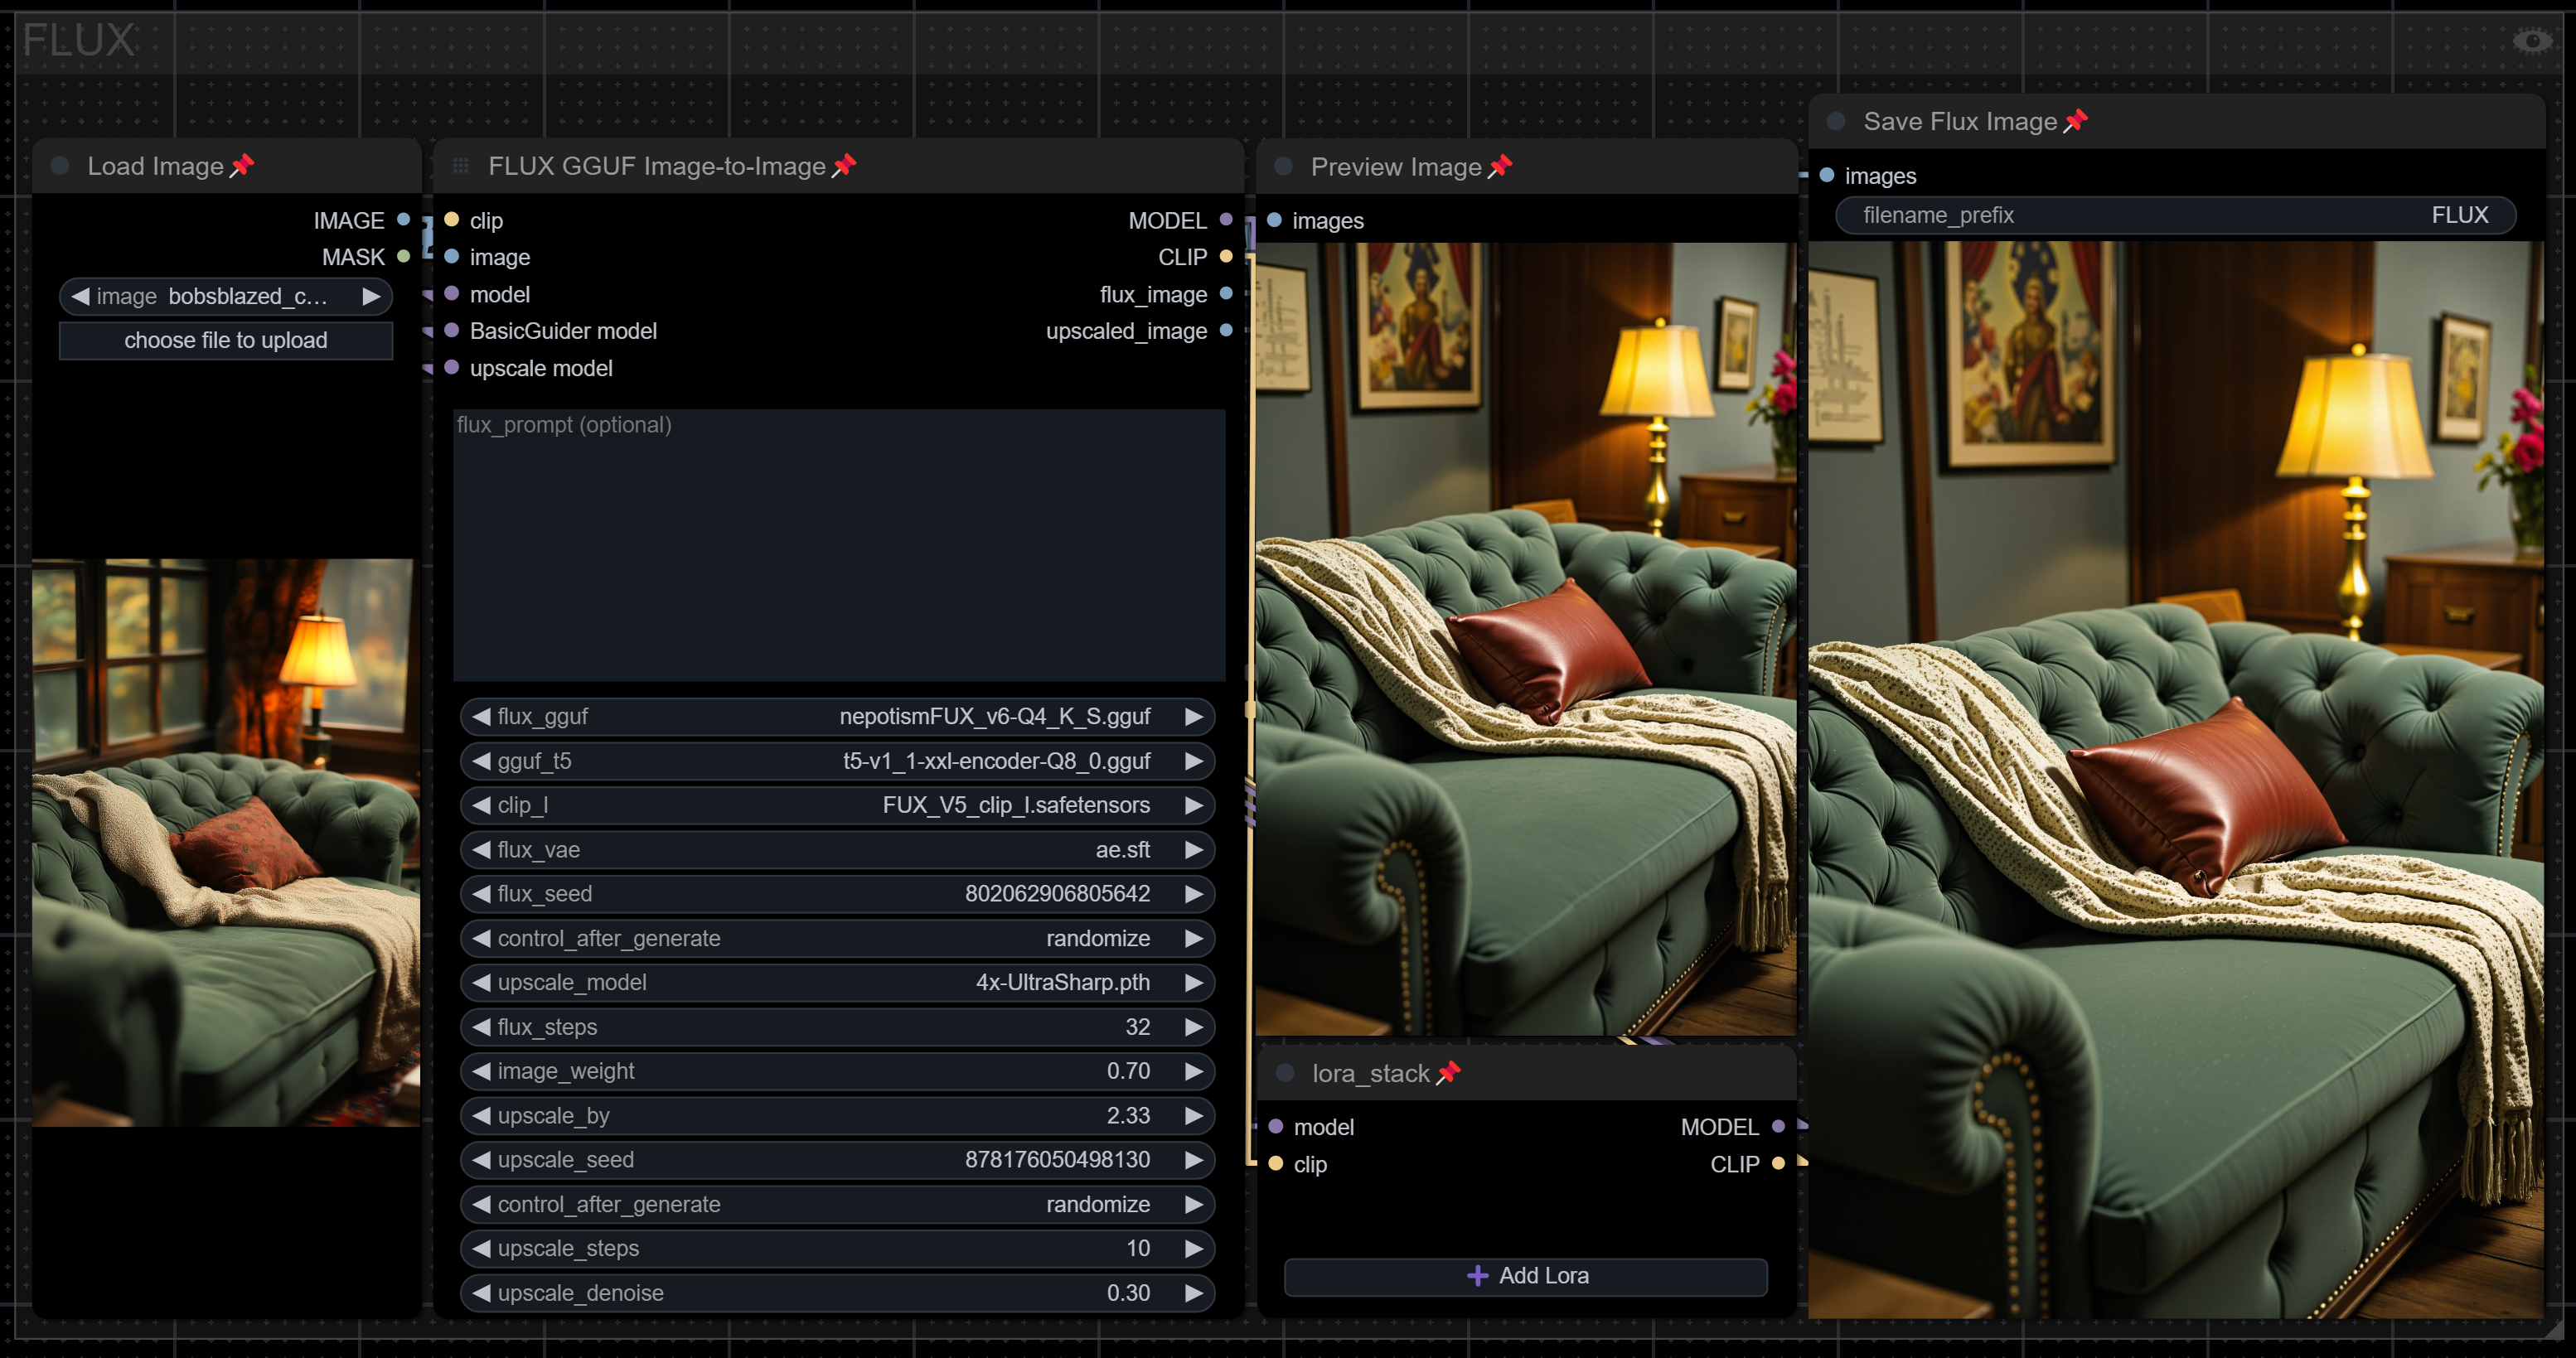Screen dimensions: 2576x1358
Task: Toggle collapse dot on Load Image node
Action: pyautogui.click(x=60, y=166)
